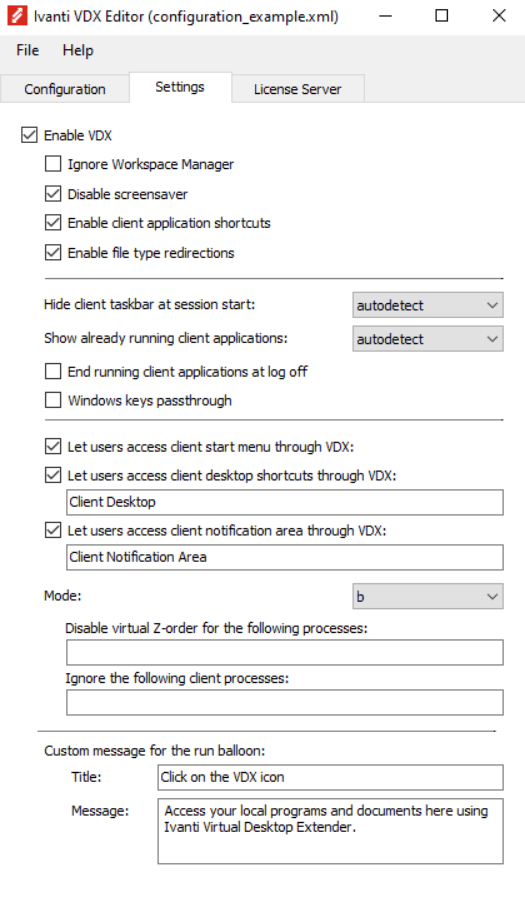Open the File menu

[x=28, y=50]
